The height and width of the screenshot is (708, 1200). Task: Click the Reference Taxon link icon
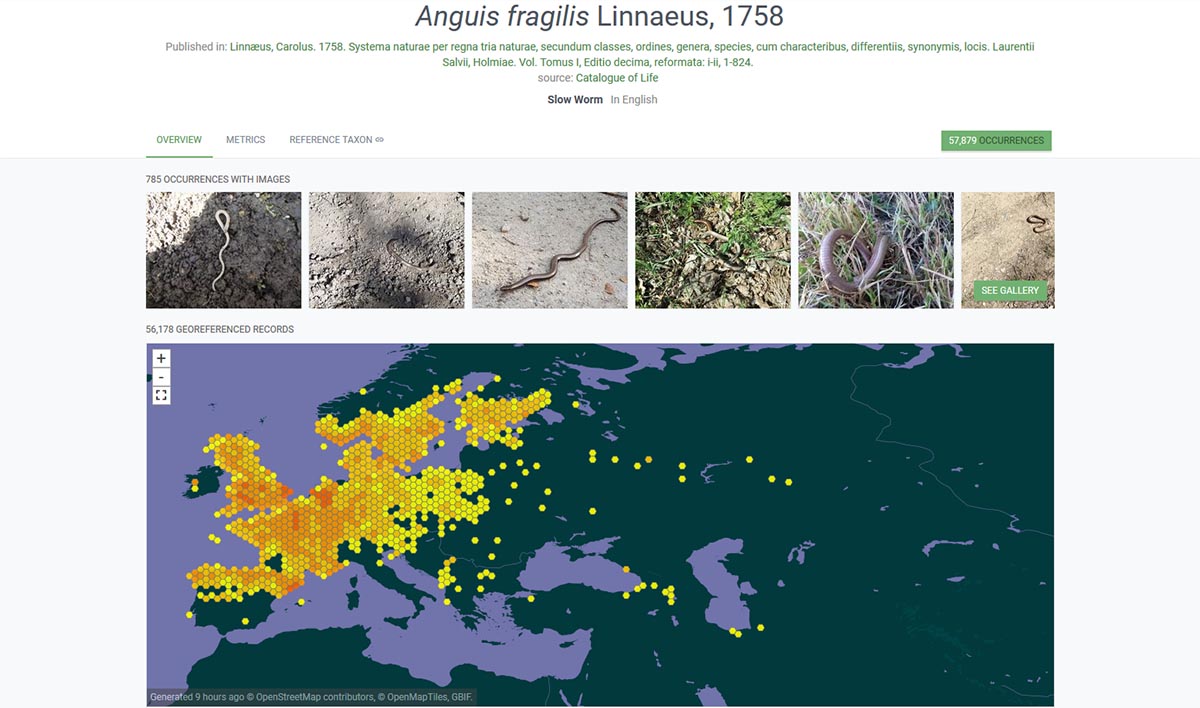[380, 140]
